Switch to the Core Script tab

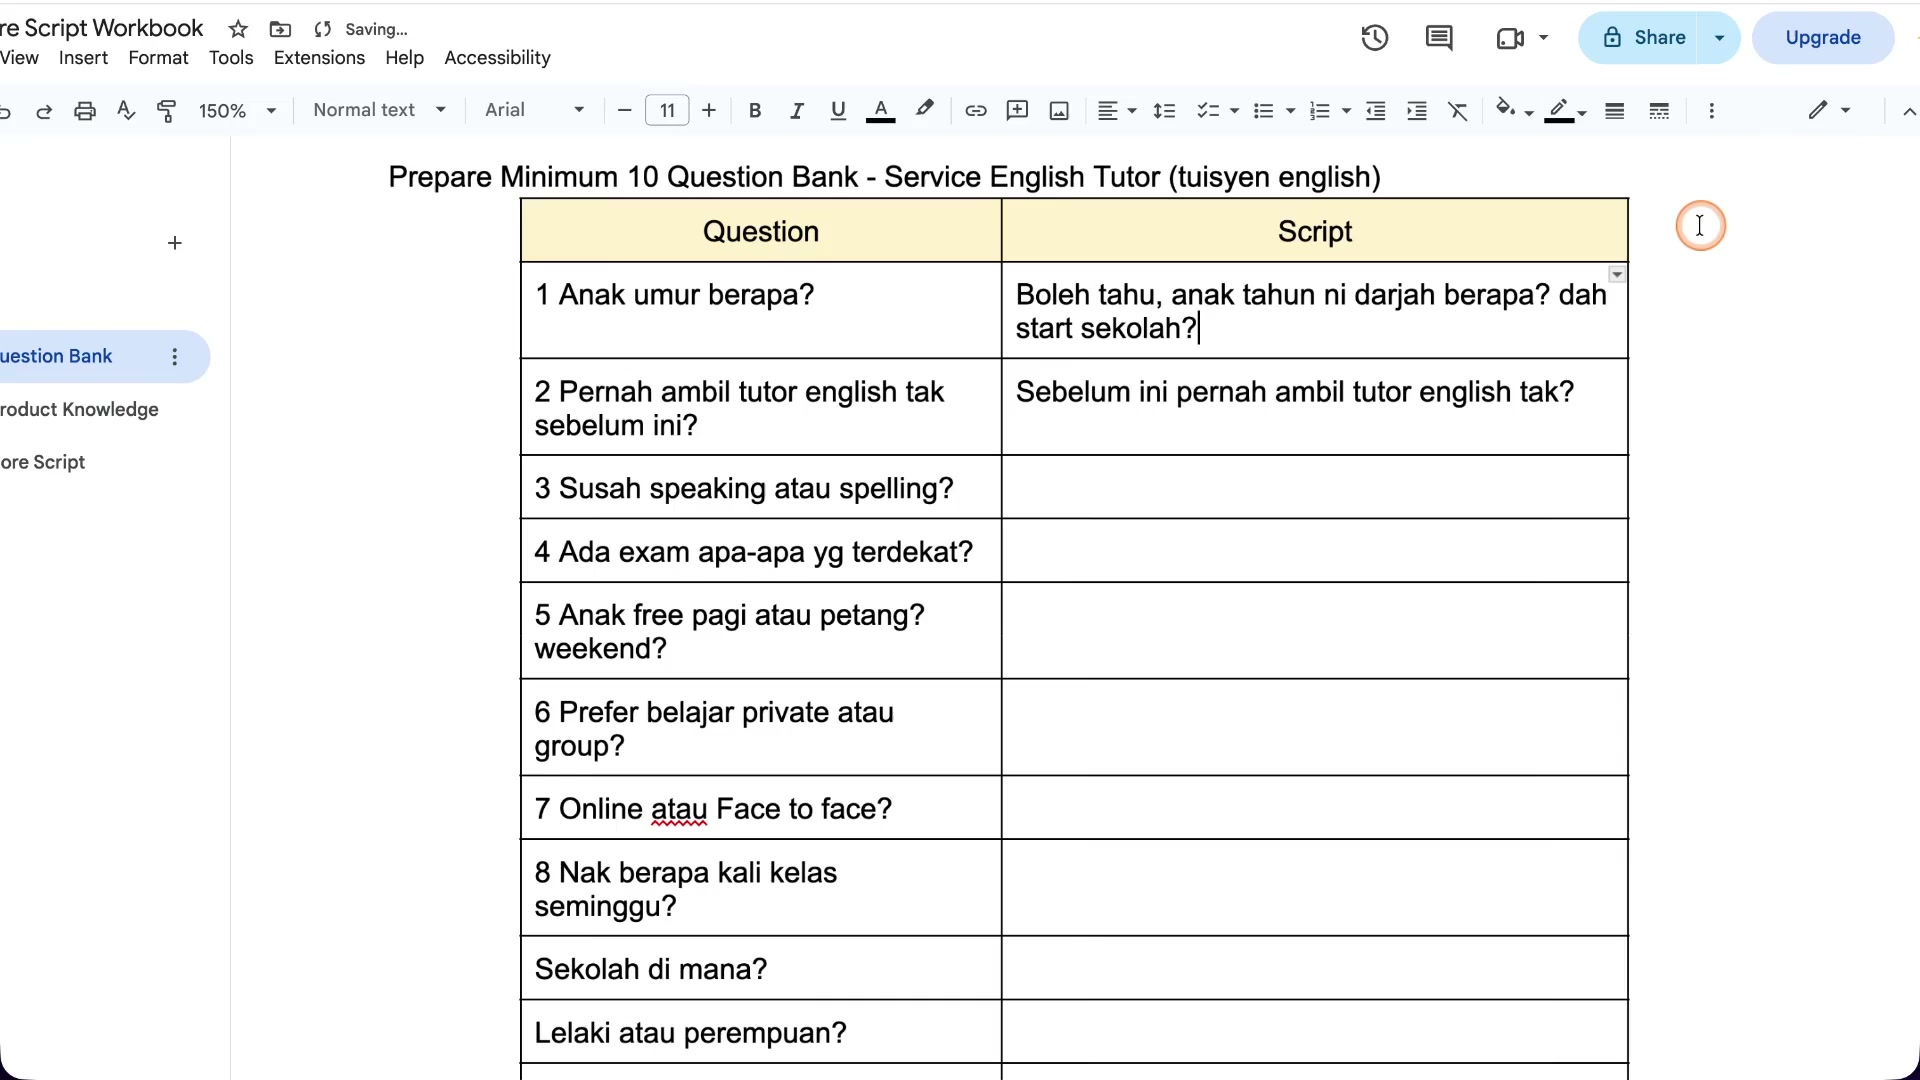point(43,463)
